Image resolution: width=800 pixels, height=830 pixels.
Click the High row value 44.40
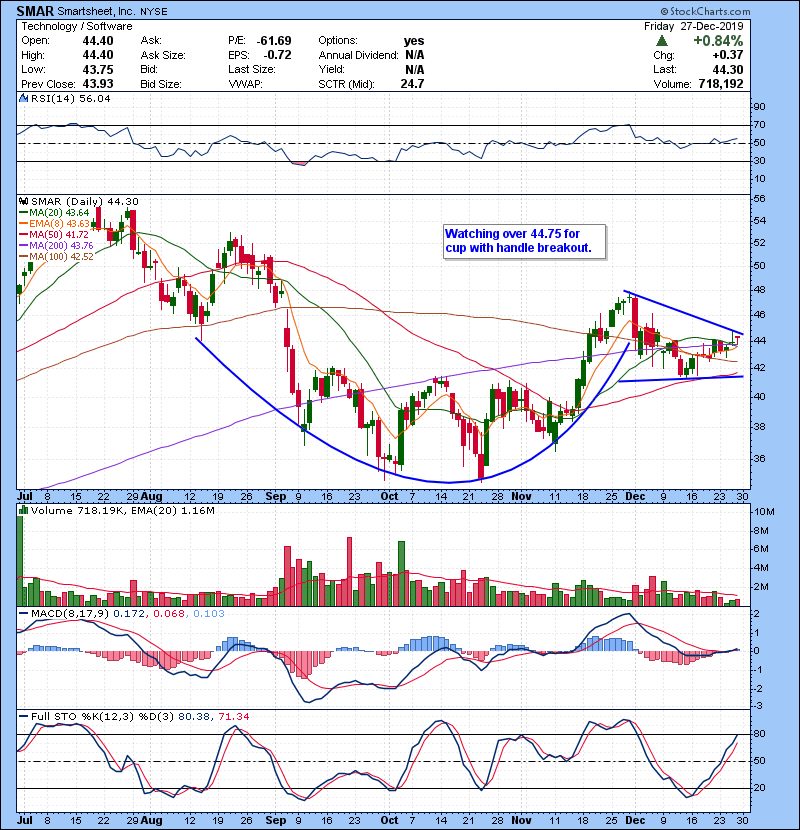click(x=98, y=55)
